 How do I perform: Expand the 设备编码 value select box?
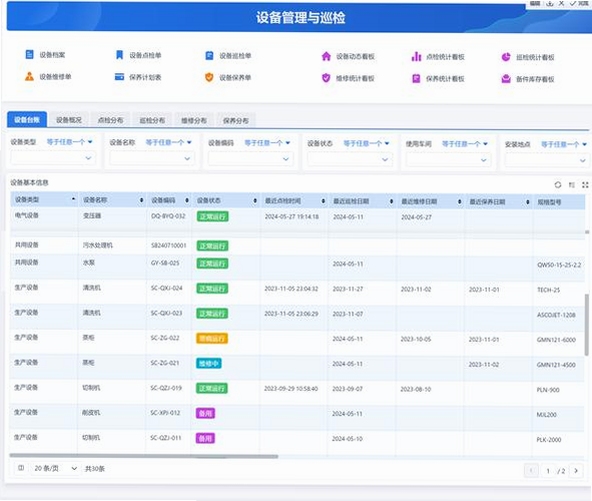(x=251, y=159)
